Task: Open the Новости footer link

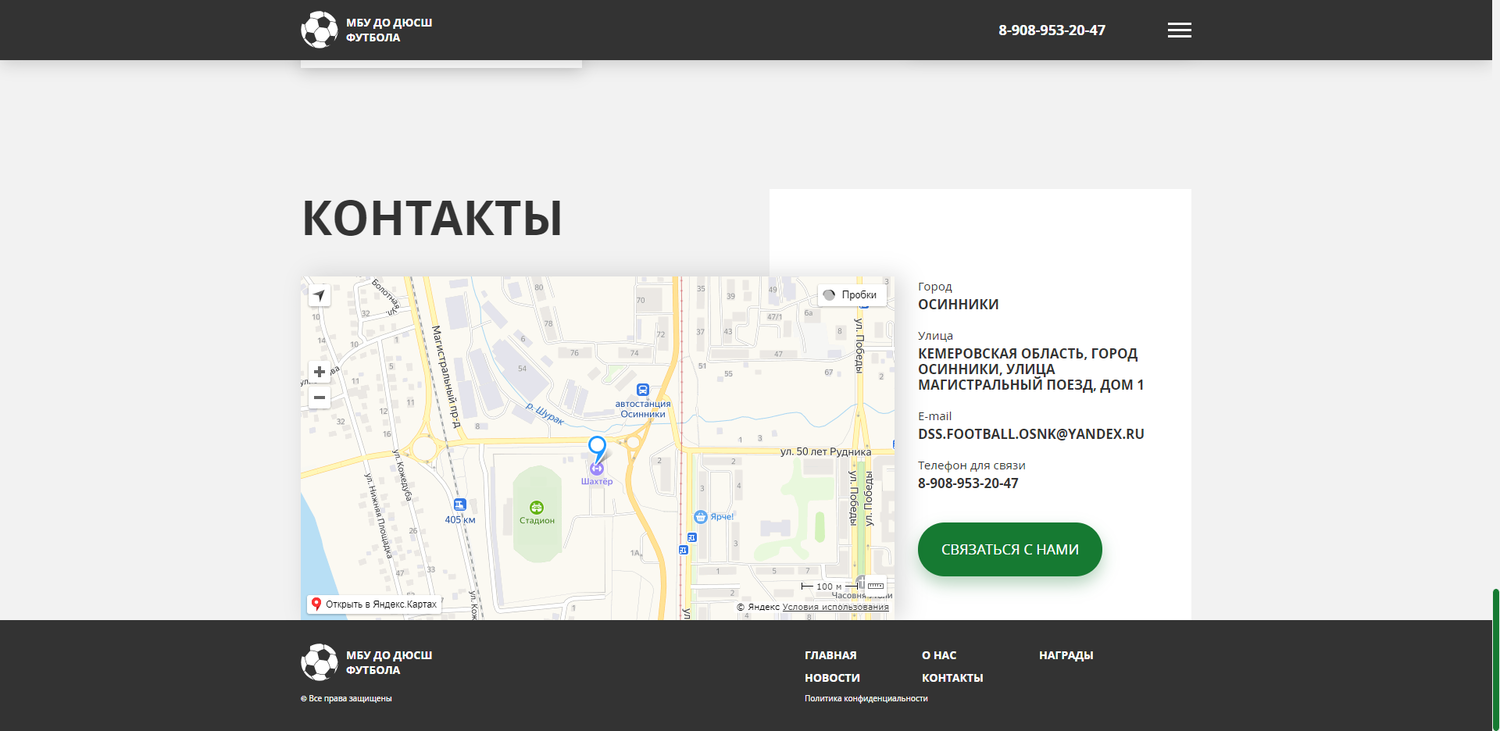Action: pos(832,678)
